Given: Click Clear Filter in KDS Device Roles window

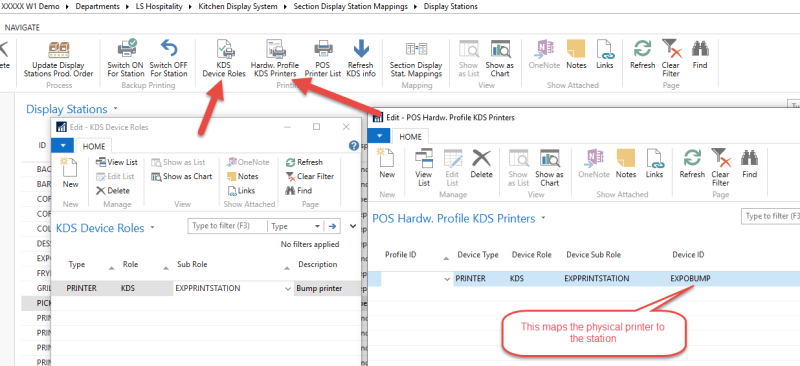Looking at the screenshot, I should pyautogui.click(x=310, y=177).
